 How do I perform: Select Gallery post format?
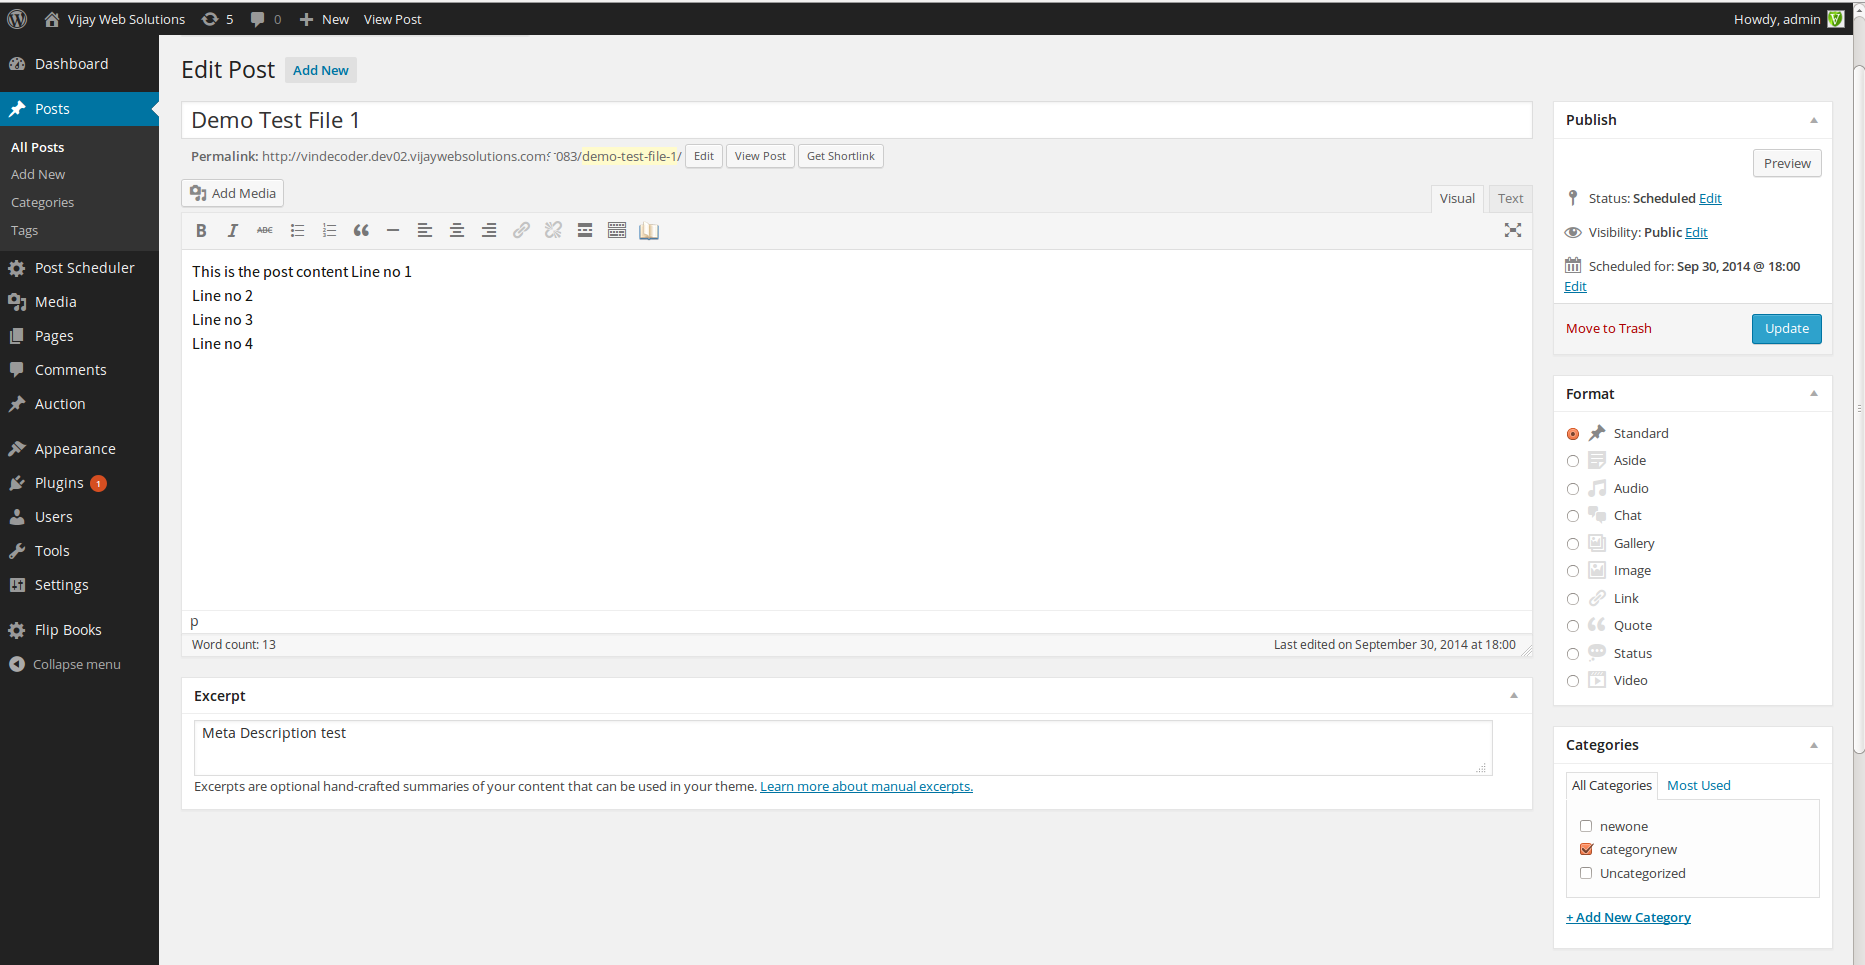(x=1573, y=544)
